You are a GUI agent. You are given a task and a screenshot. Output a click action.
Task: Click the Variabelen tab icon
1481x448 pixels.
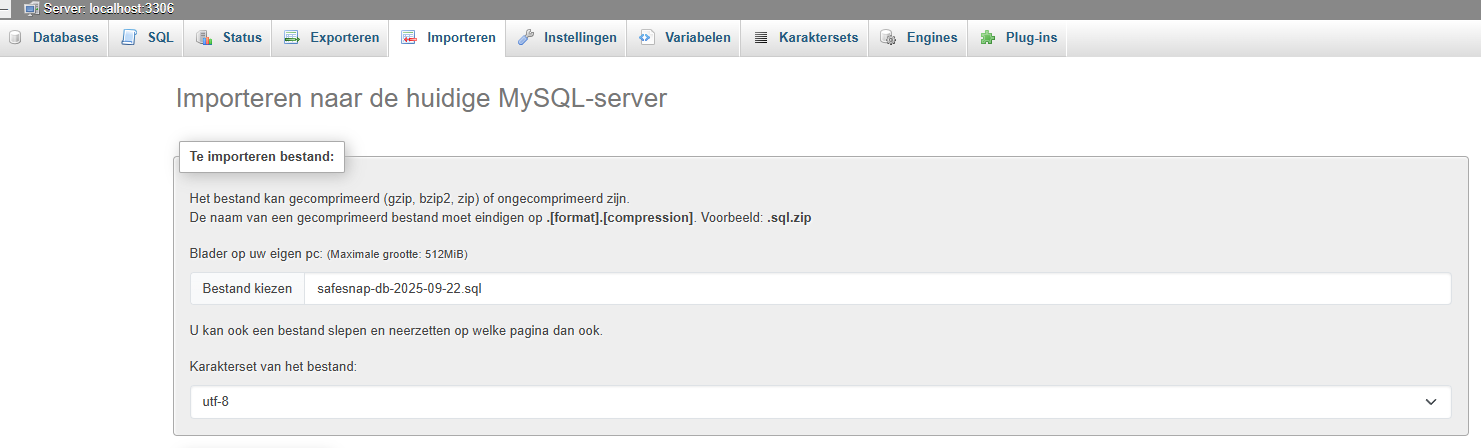[x=646, y=38]
